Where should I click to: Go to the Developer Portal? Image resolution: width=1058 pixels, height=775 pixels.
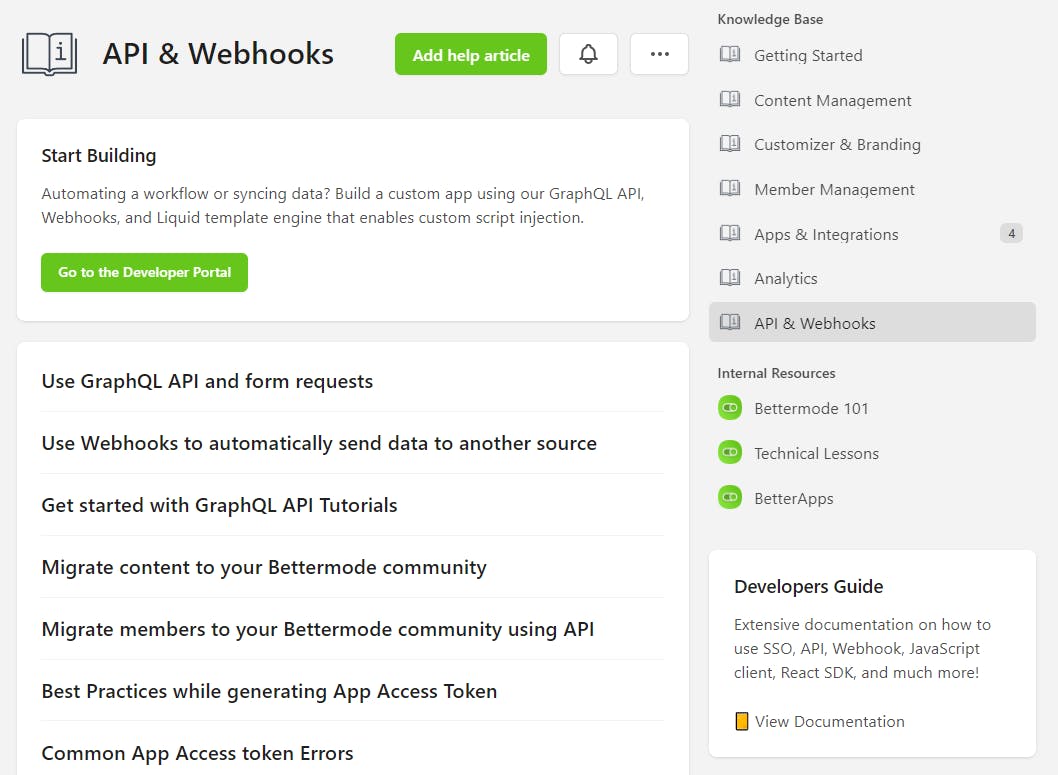coord(144,272)
